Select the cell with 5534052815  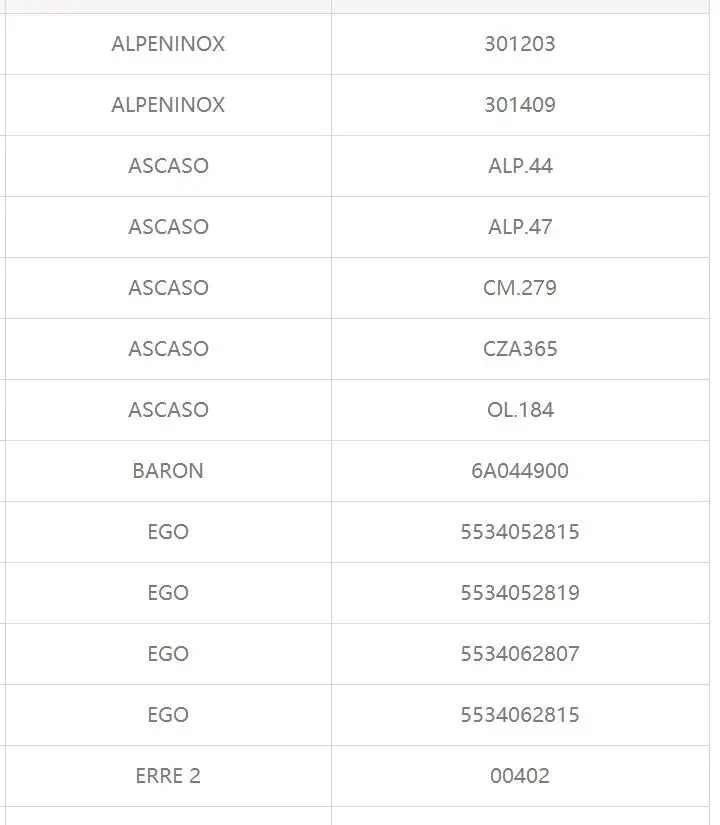tap(520, 532)
